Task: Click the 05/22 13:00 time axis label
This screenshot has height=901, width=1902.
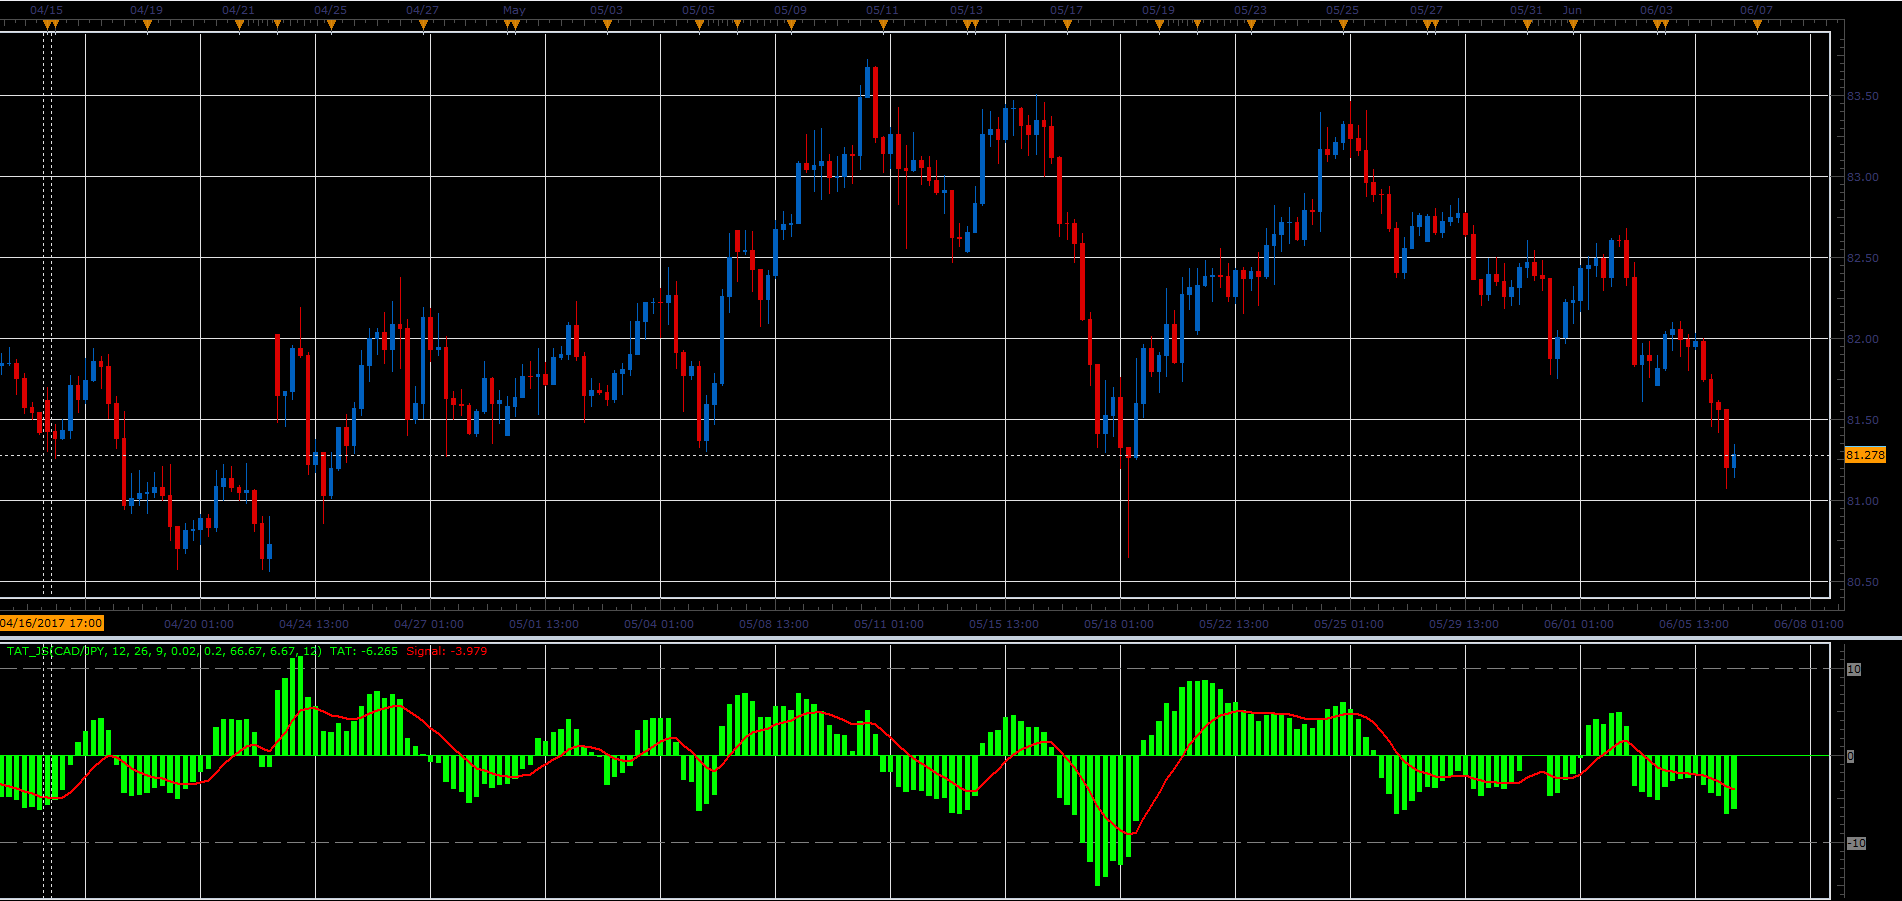Action: [x=1234, y=624]
